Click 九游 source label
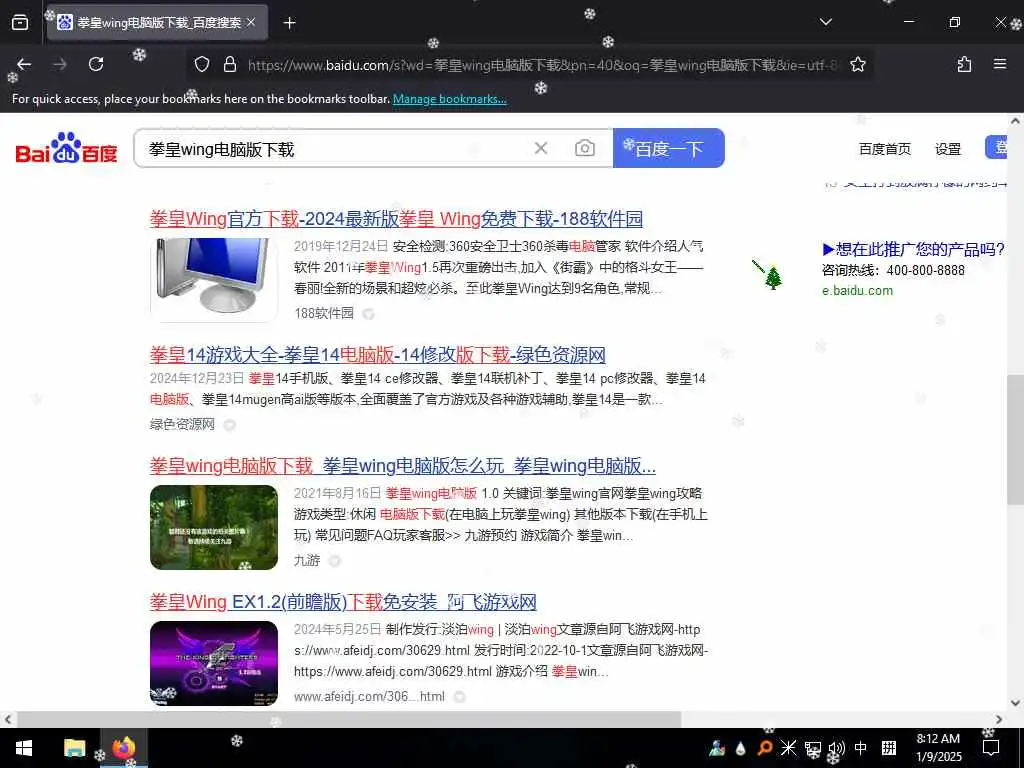 point(307,560)
